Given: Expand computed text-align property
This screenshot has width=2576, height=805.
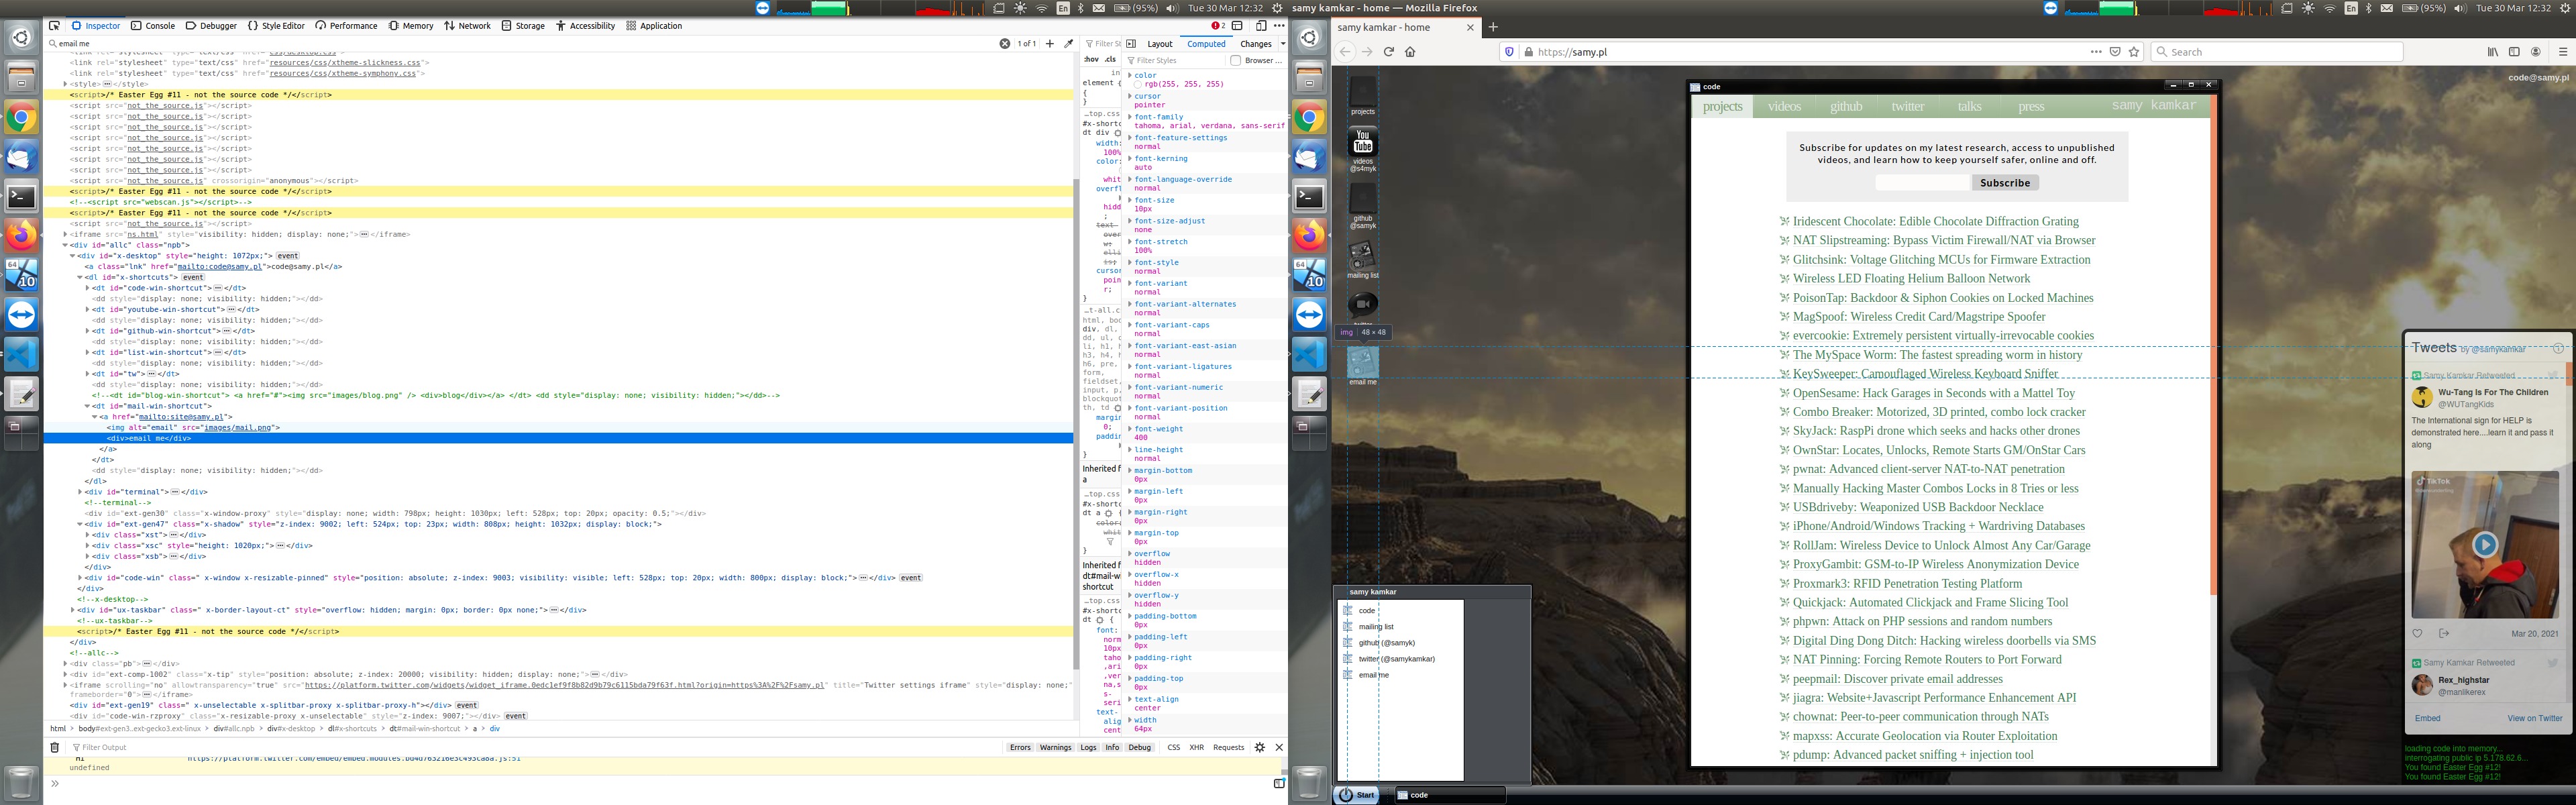Looking at the screenshot, I should pyautogui.click(x=1130, y=699).
